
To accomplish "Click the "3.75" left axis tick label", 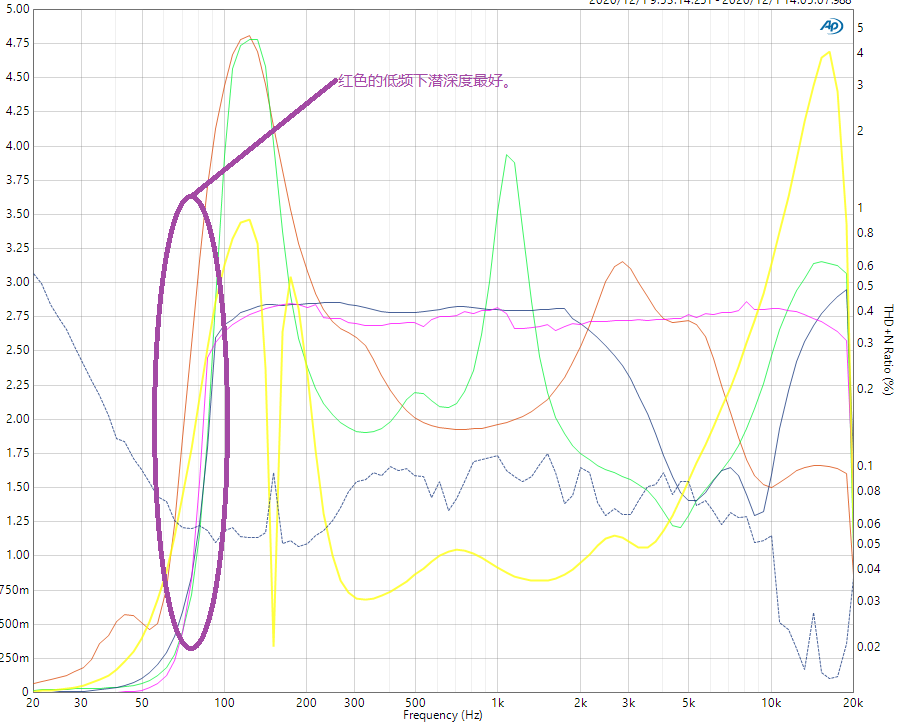I will tap(17, 180).
